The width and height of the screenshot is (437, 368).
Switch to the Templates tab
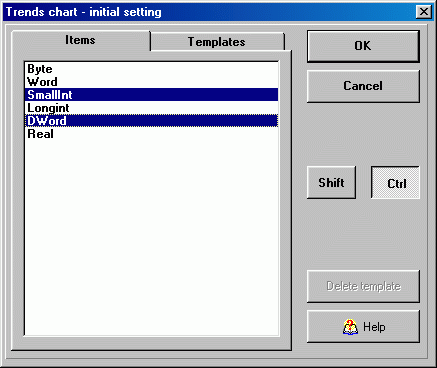pyautogui.click(x=217, y=42)
